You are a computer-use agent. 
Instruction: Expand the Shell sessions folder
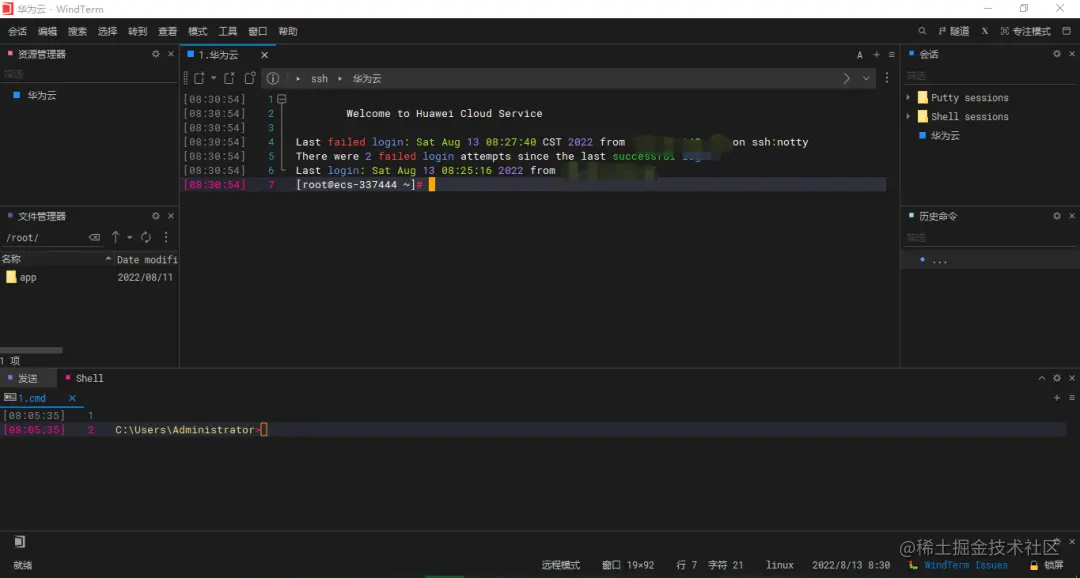pyautogui.click(x=908, y=116)
